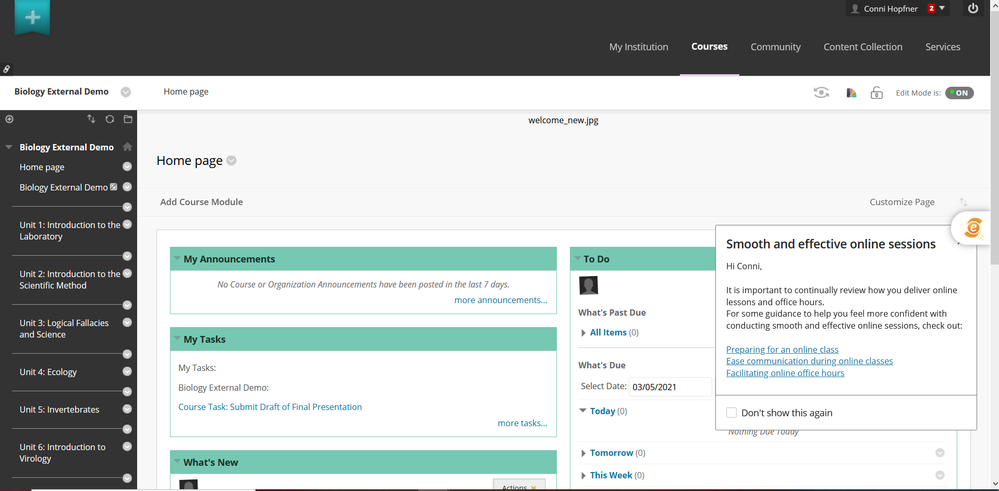Open the Conni Hopfner user menu

898,8
